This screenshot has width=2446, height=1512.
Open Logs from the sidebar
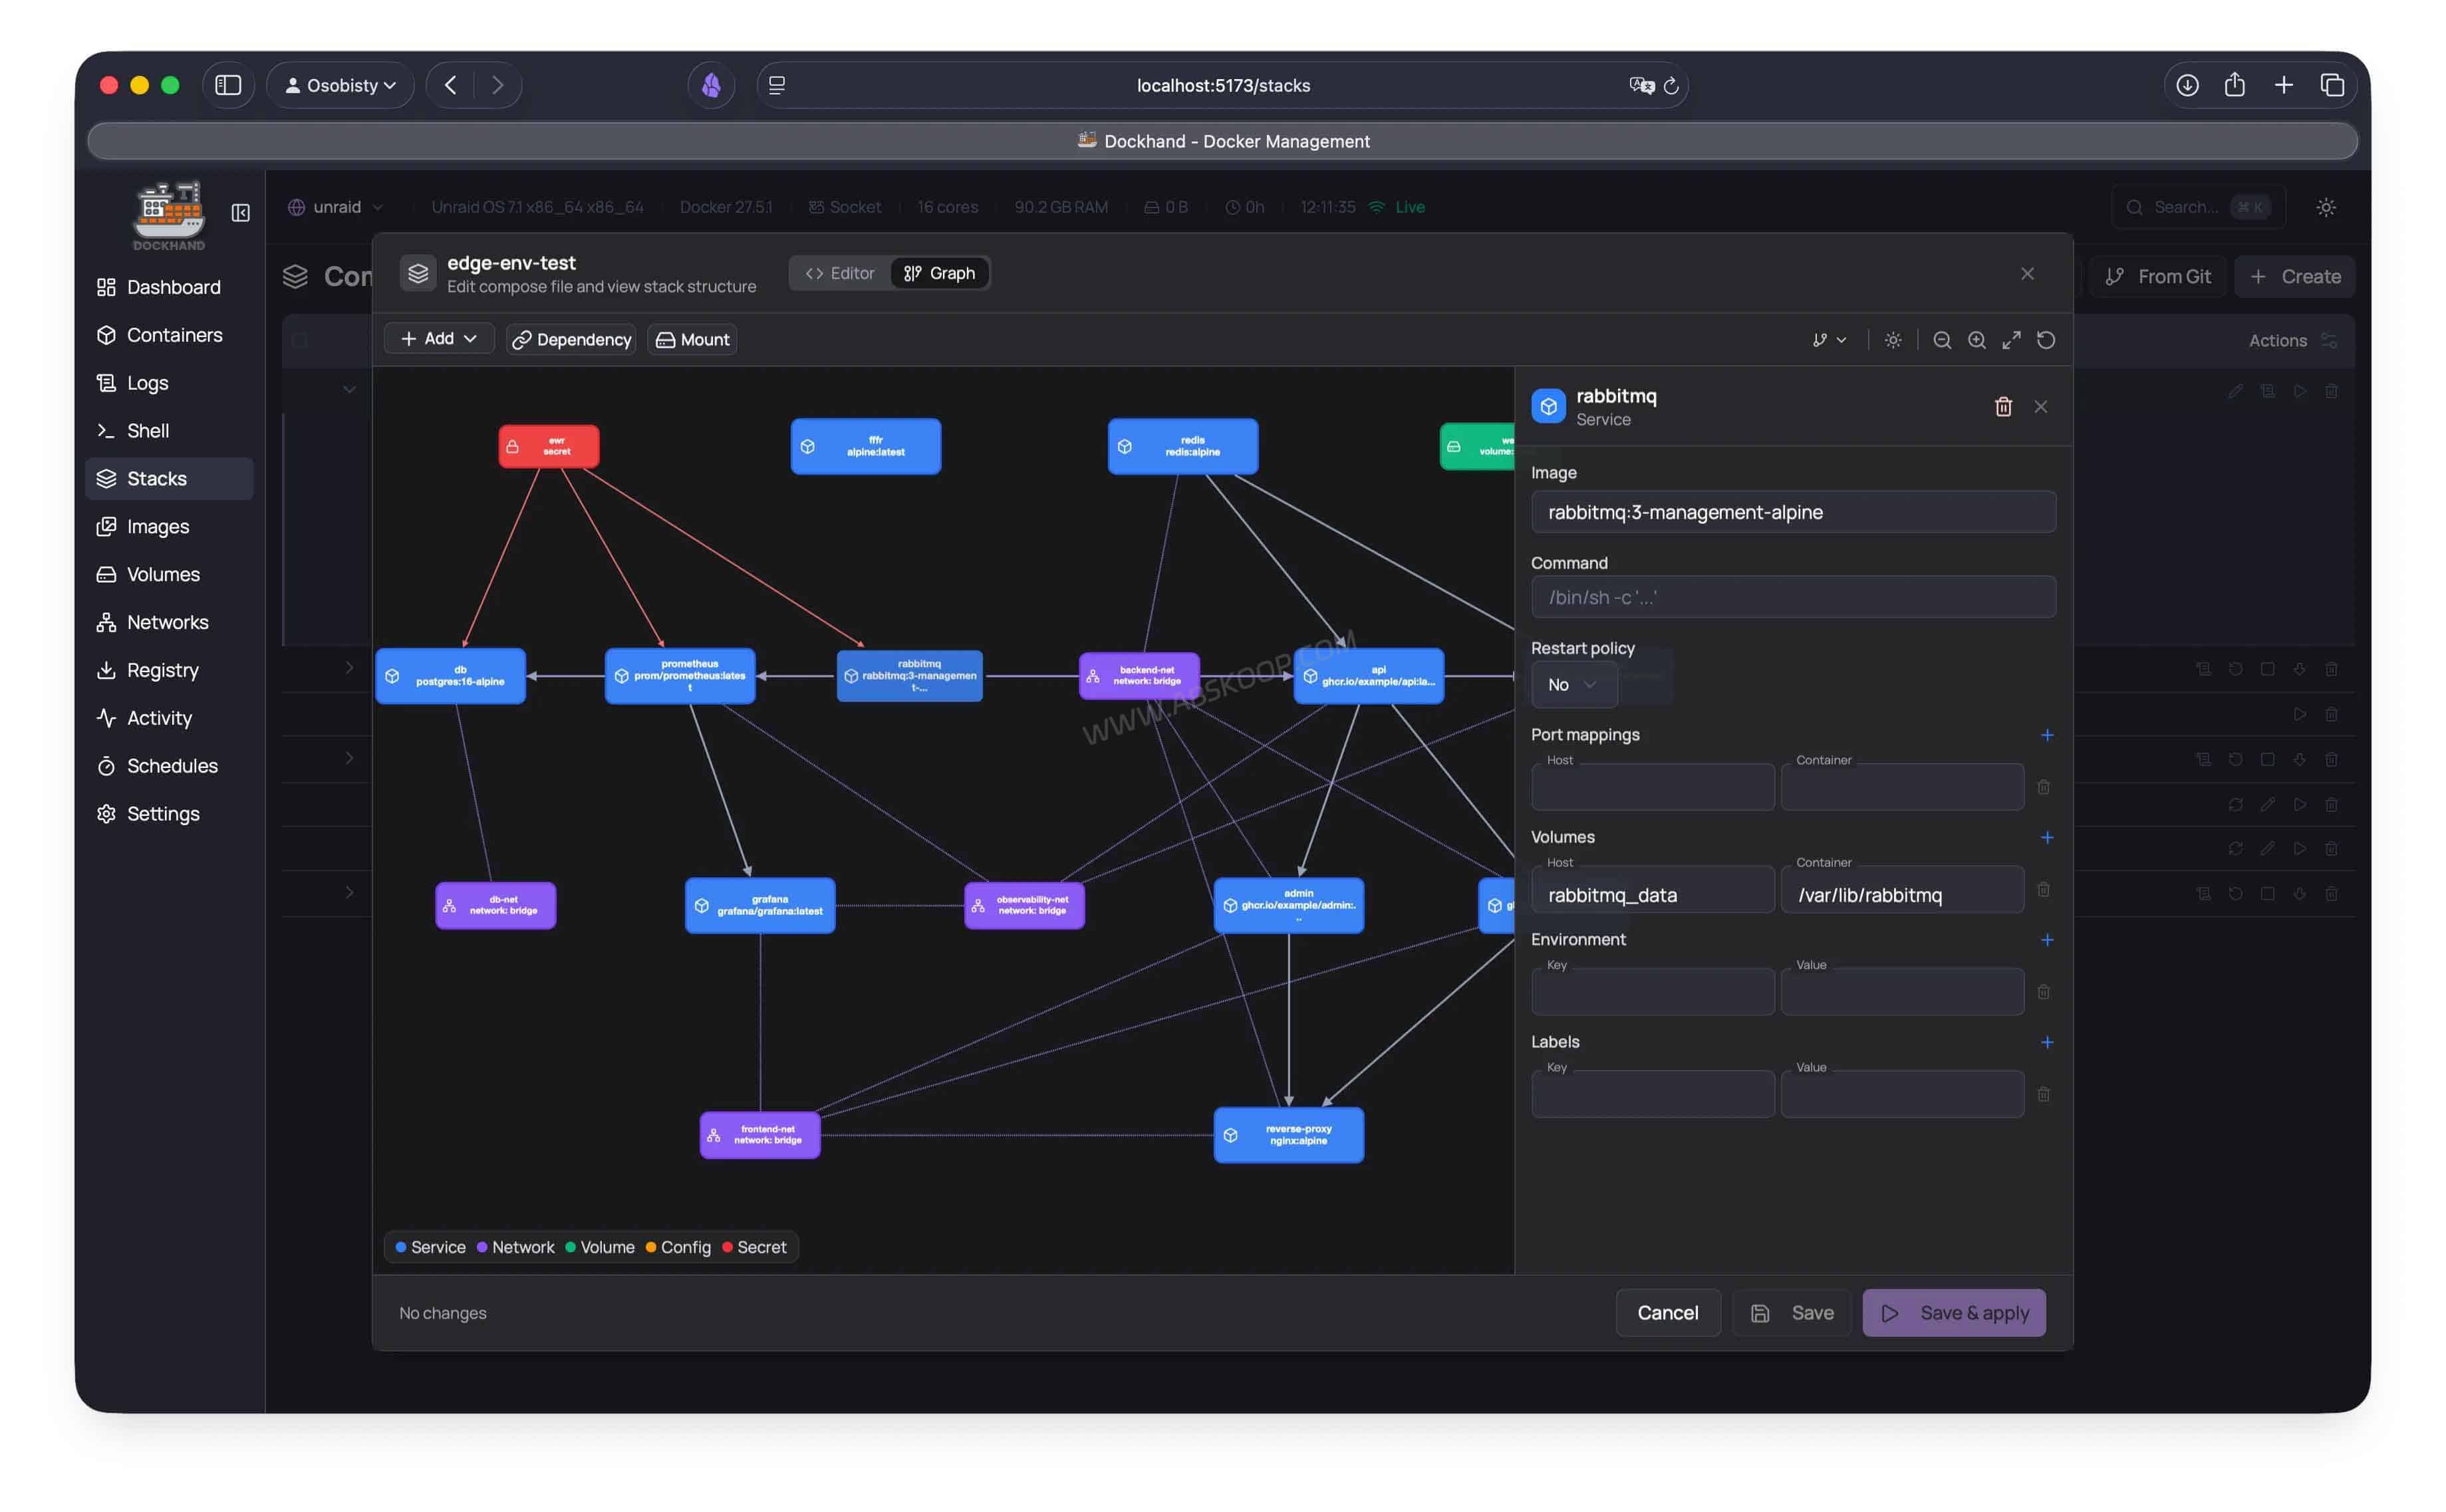tap(169, 383)
